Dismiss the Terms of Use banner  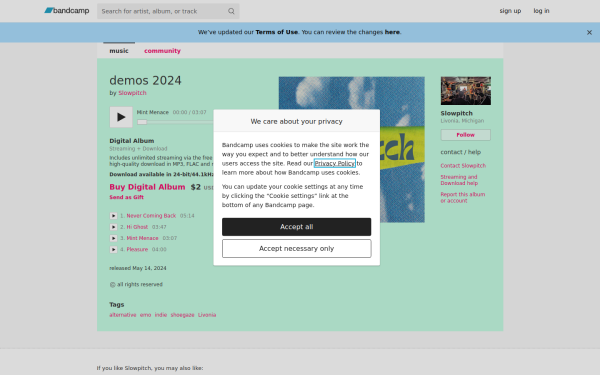pos(589,33)
